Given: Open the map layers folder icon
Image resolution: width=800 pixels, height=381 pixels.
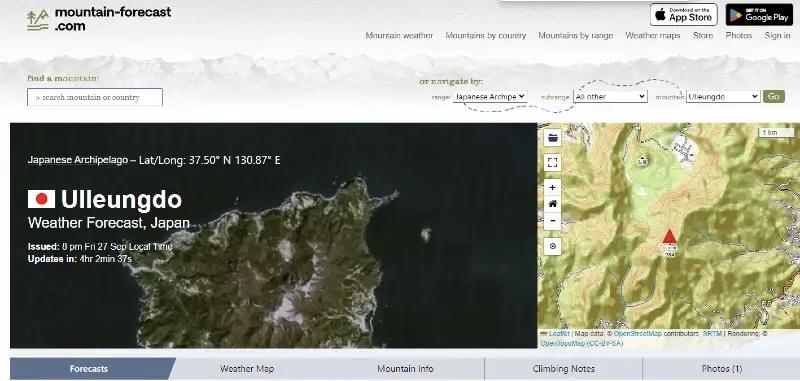Looking at the screenshot, I should tap(553, 137).
